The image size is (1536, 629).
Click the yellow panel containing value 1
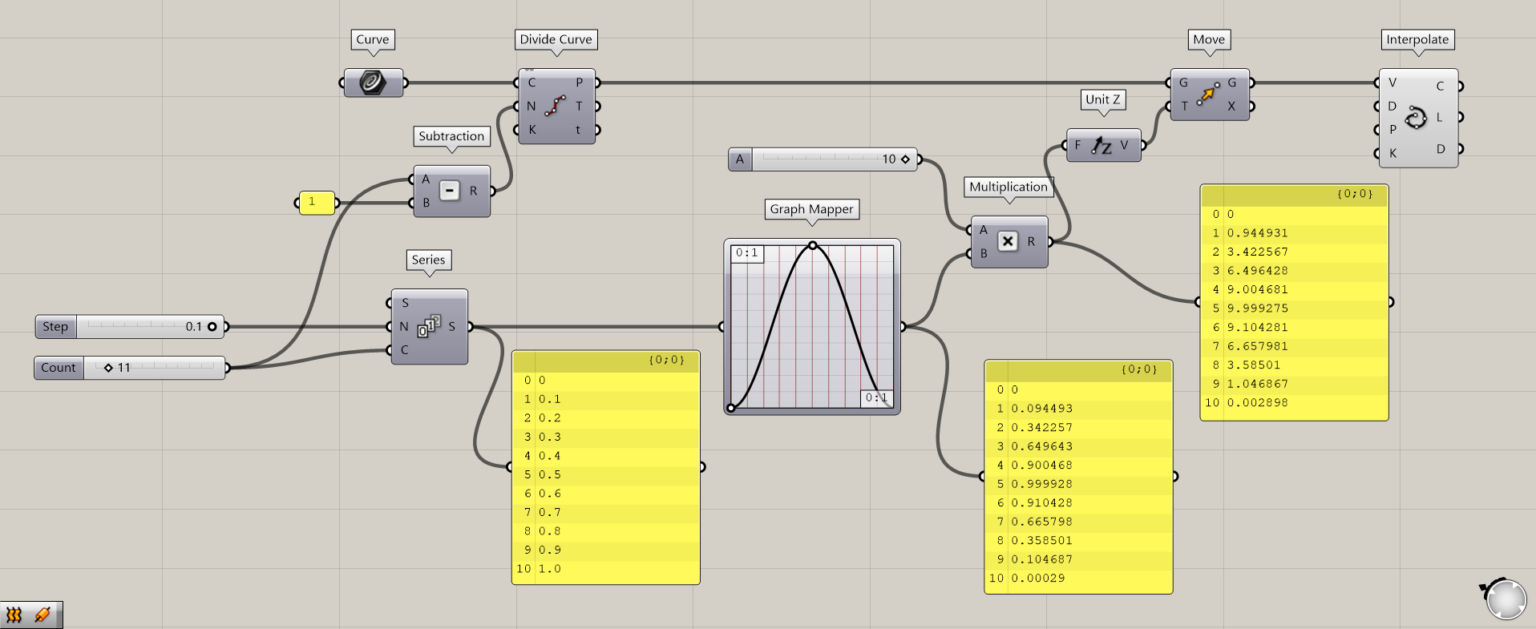(316, 202)
